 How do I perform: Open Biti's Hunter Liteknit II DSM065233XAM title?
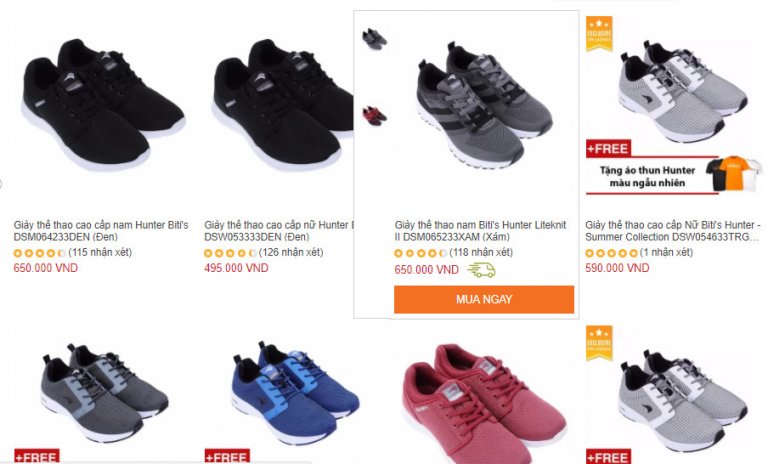point(480,231)
